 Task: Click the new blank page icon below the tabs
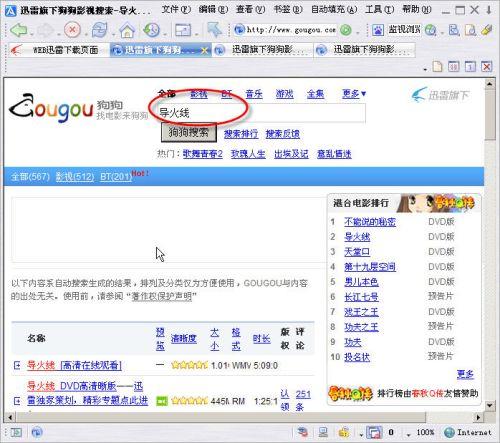click(x=437, y=66)
